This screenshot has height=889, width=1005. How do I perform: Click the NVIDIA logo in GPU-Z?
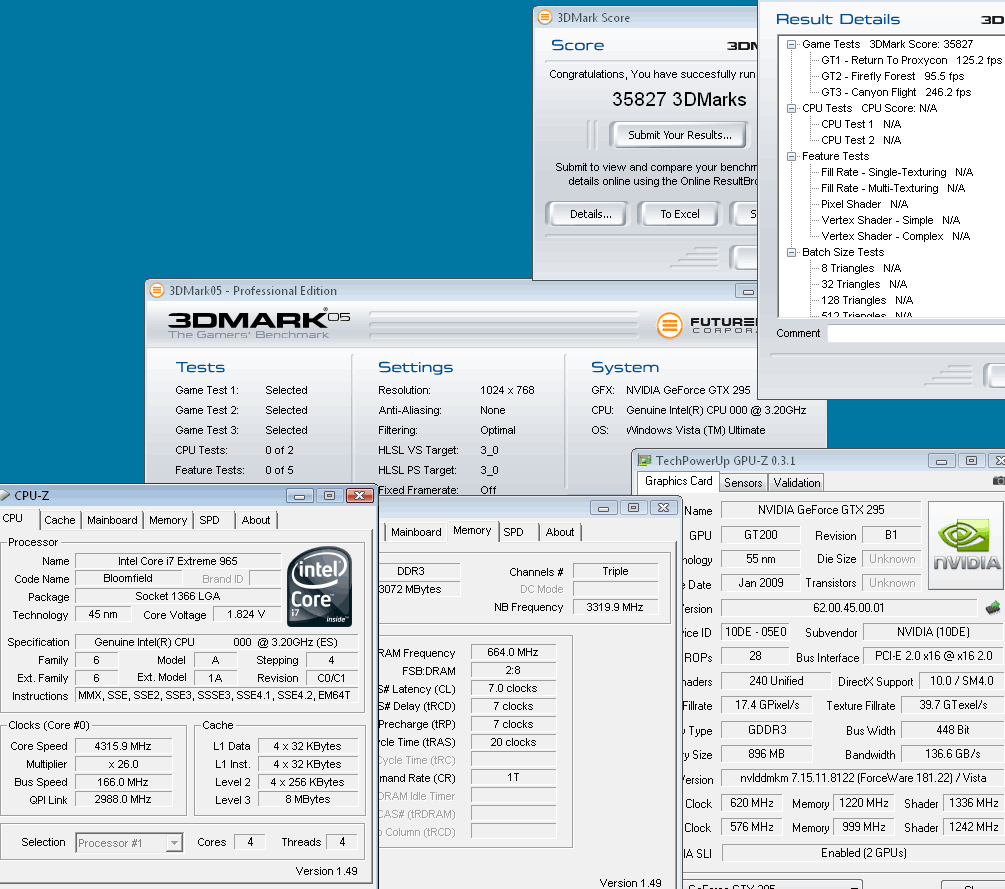point(967,545)
